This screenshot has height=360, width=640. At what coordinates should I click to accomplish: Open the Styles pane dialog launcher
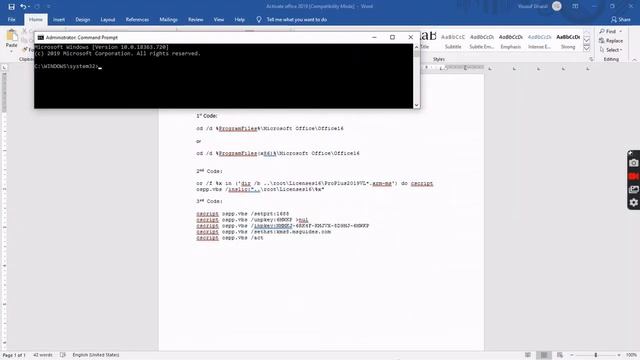(591, 60)
